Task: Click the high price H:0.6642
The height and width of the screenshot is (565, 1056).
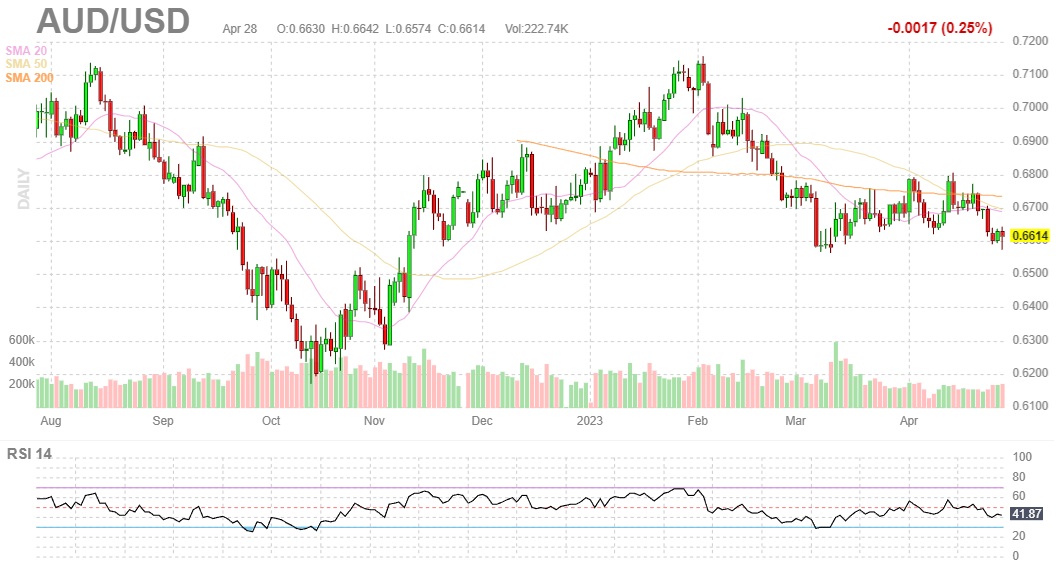Action: coord(354,29)
